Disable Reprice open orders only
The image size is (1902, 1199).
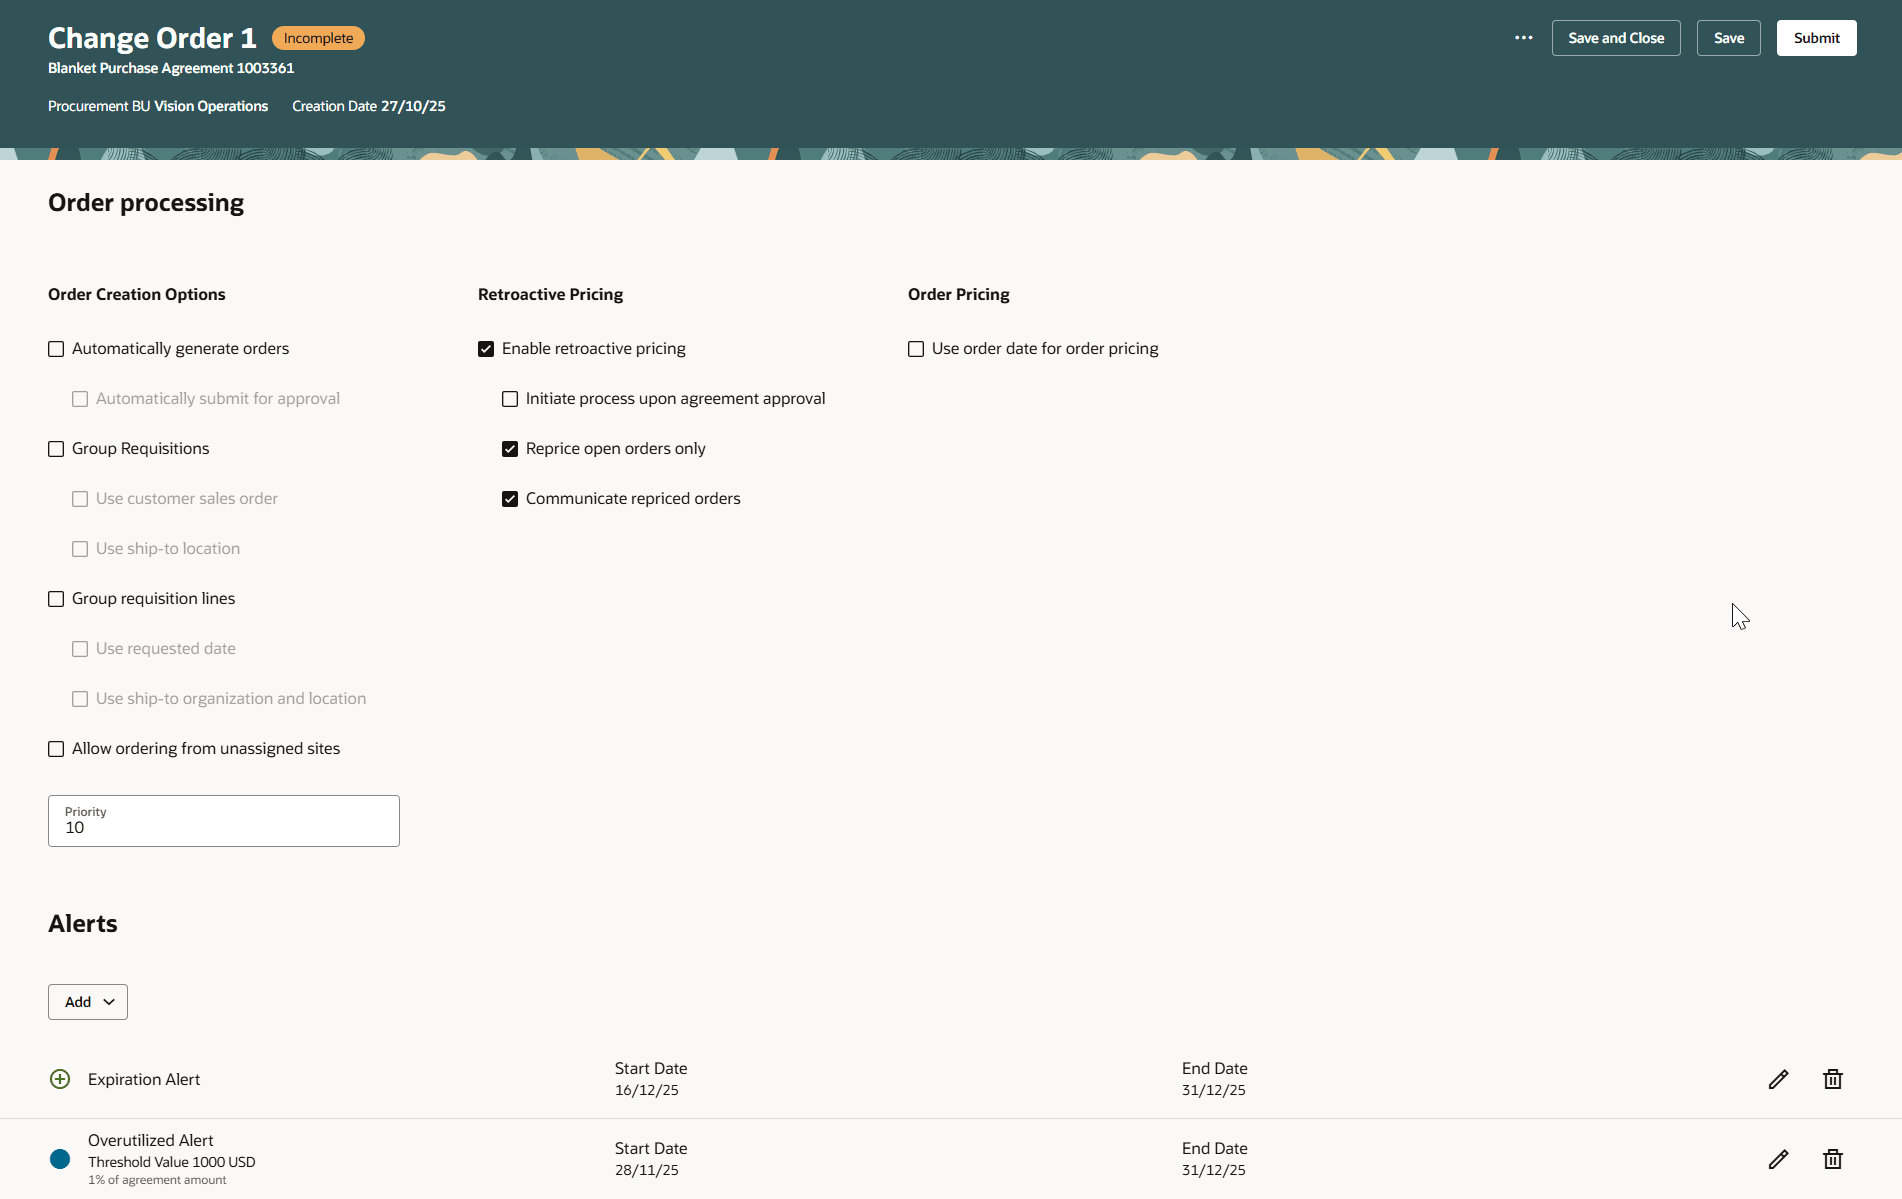[510, 448]
